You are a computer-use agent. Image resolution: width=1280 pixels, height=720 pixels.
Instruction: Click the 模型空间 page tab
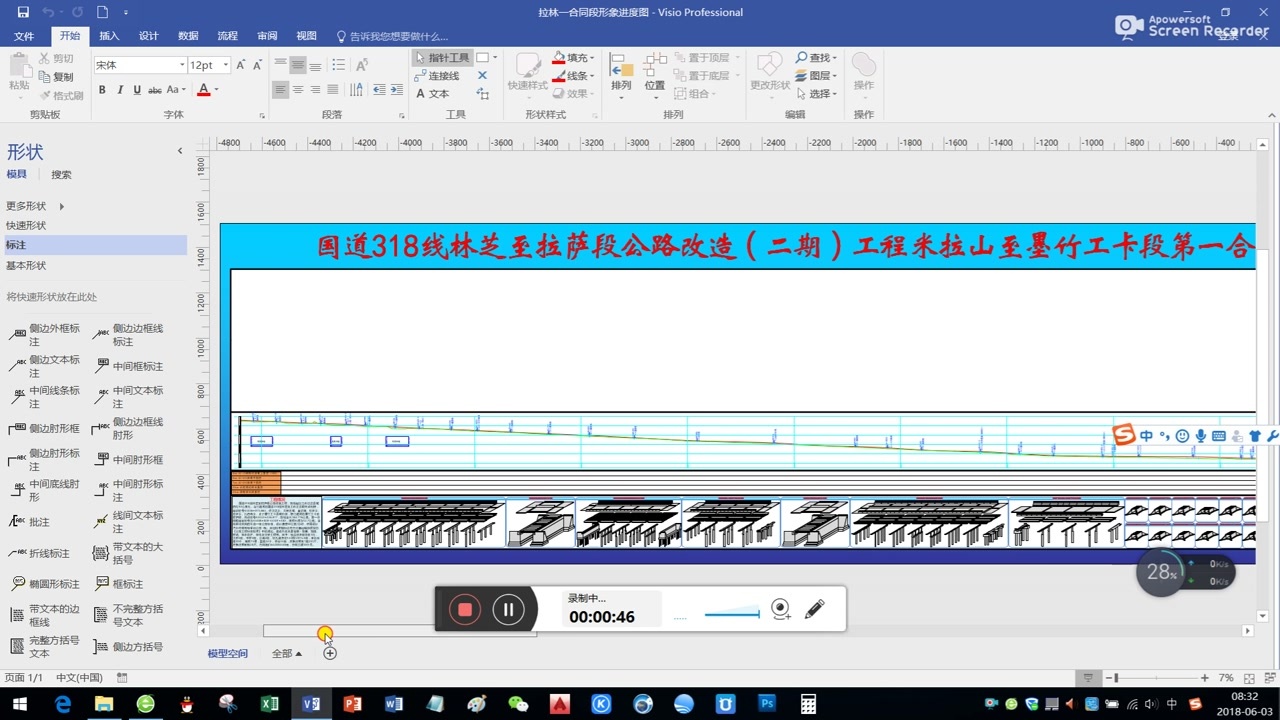227,654
